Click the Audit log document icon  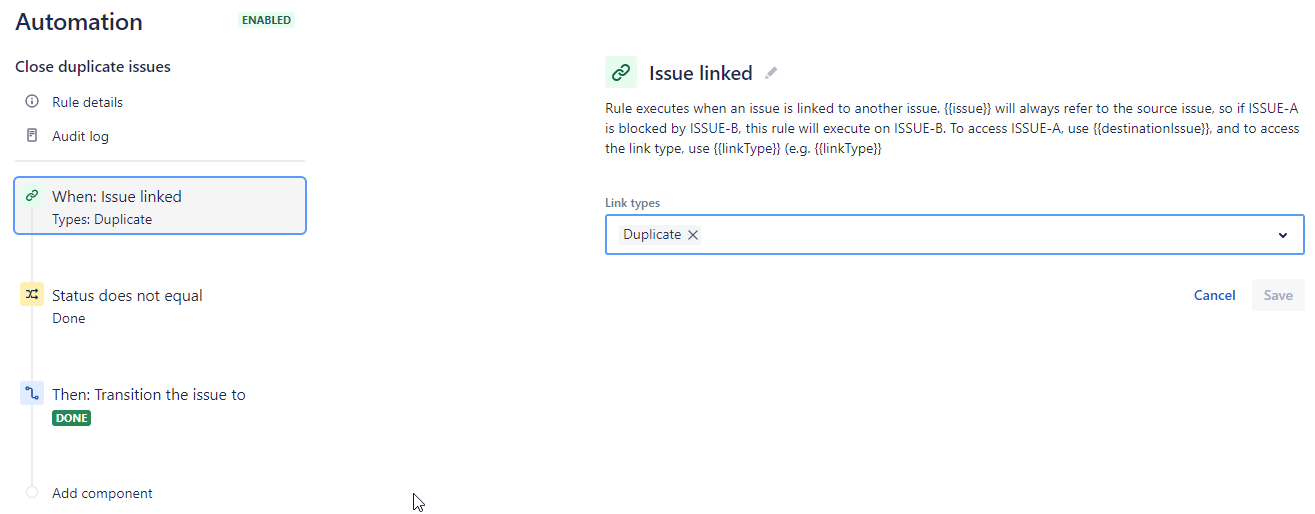click(x=32, y=136)
